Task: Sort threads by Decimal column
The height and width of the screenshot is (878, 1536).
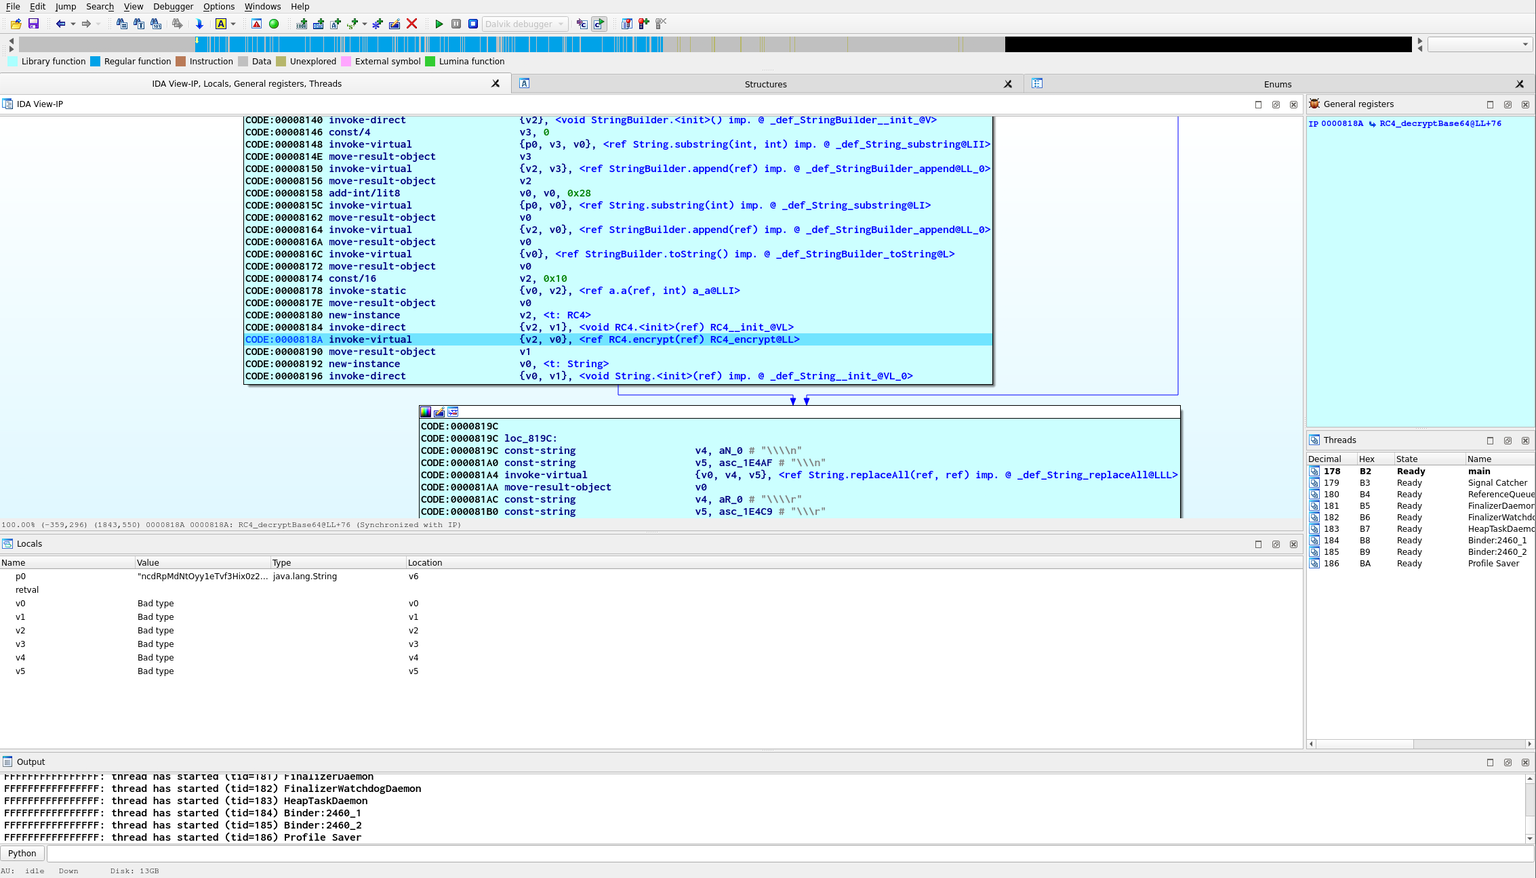Action: click(1331, 459)
